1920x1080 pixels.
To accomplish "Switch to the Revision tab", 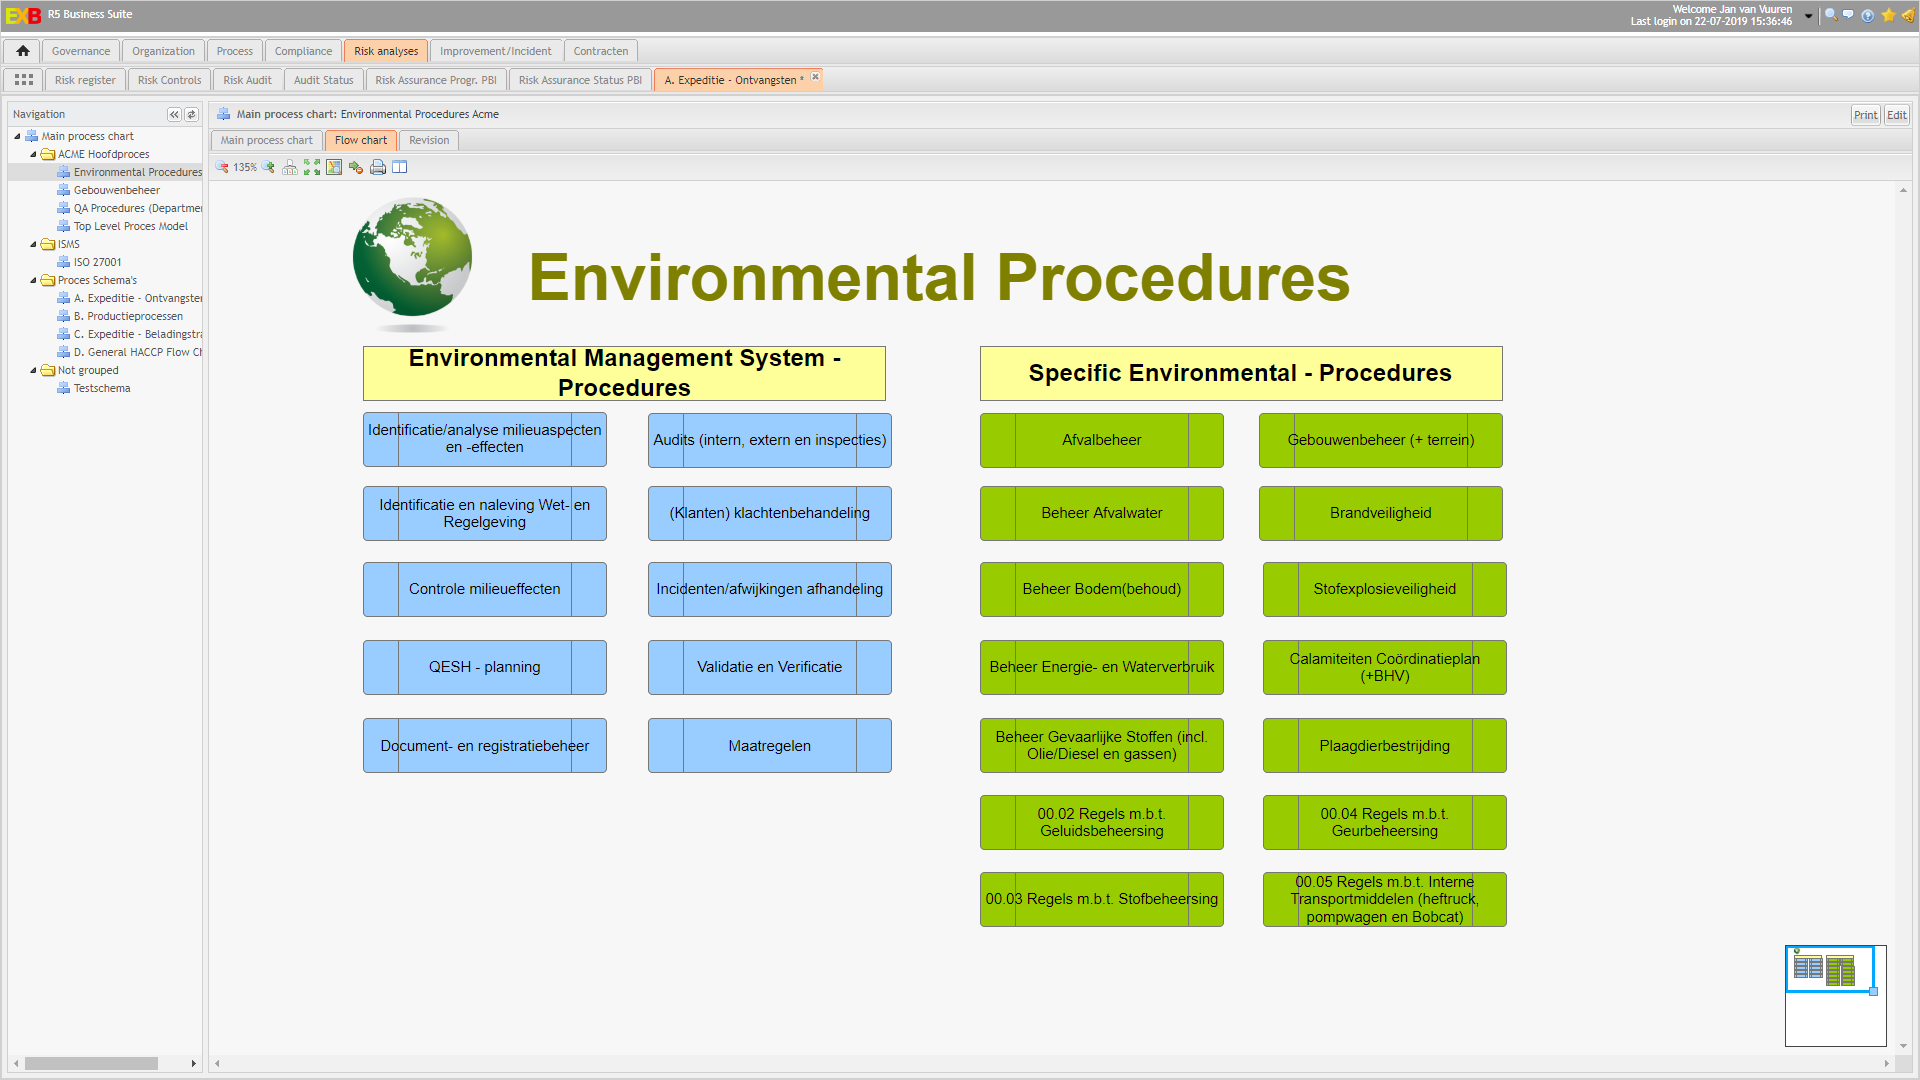I will [429, 140].
